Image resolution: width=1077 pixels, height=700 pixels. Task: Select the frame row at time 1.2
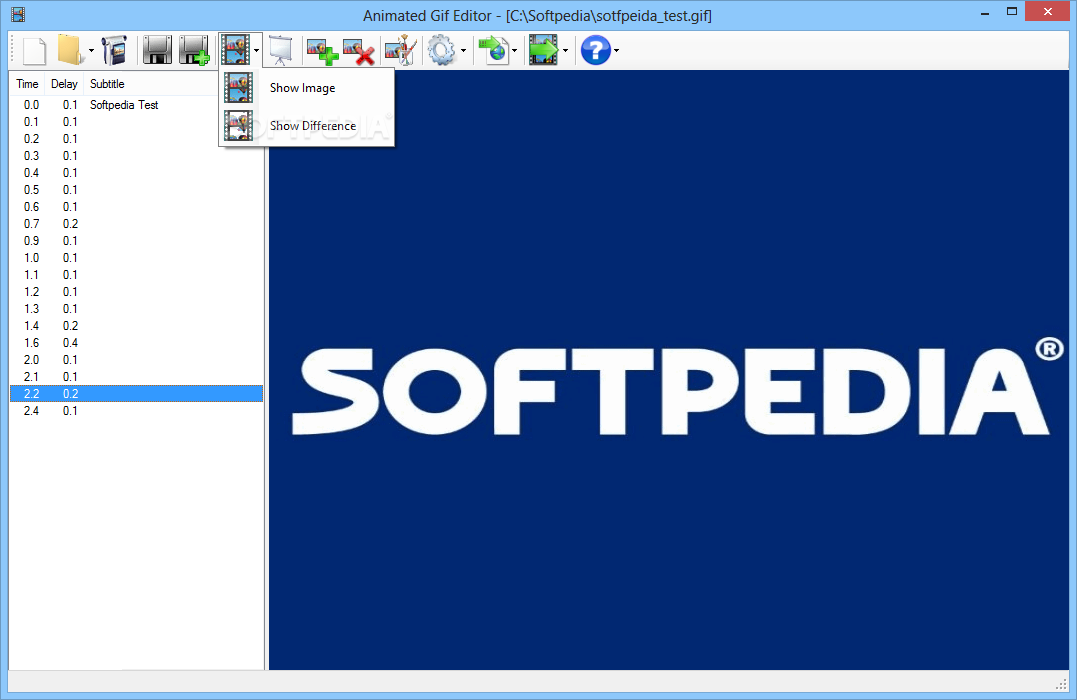[136, 292]
